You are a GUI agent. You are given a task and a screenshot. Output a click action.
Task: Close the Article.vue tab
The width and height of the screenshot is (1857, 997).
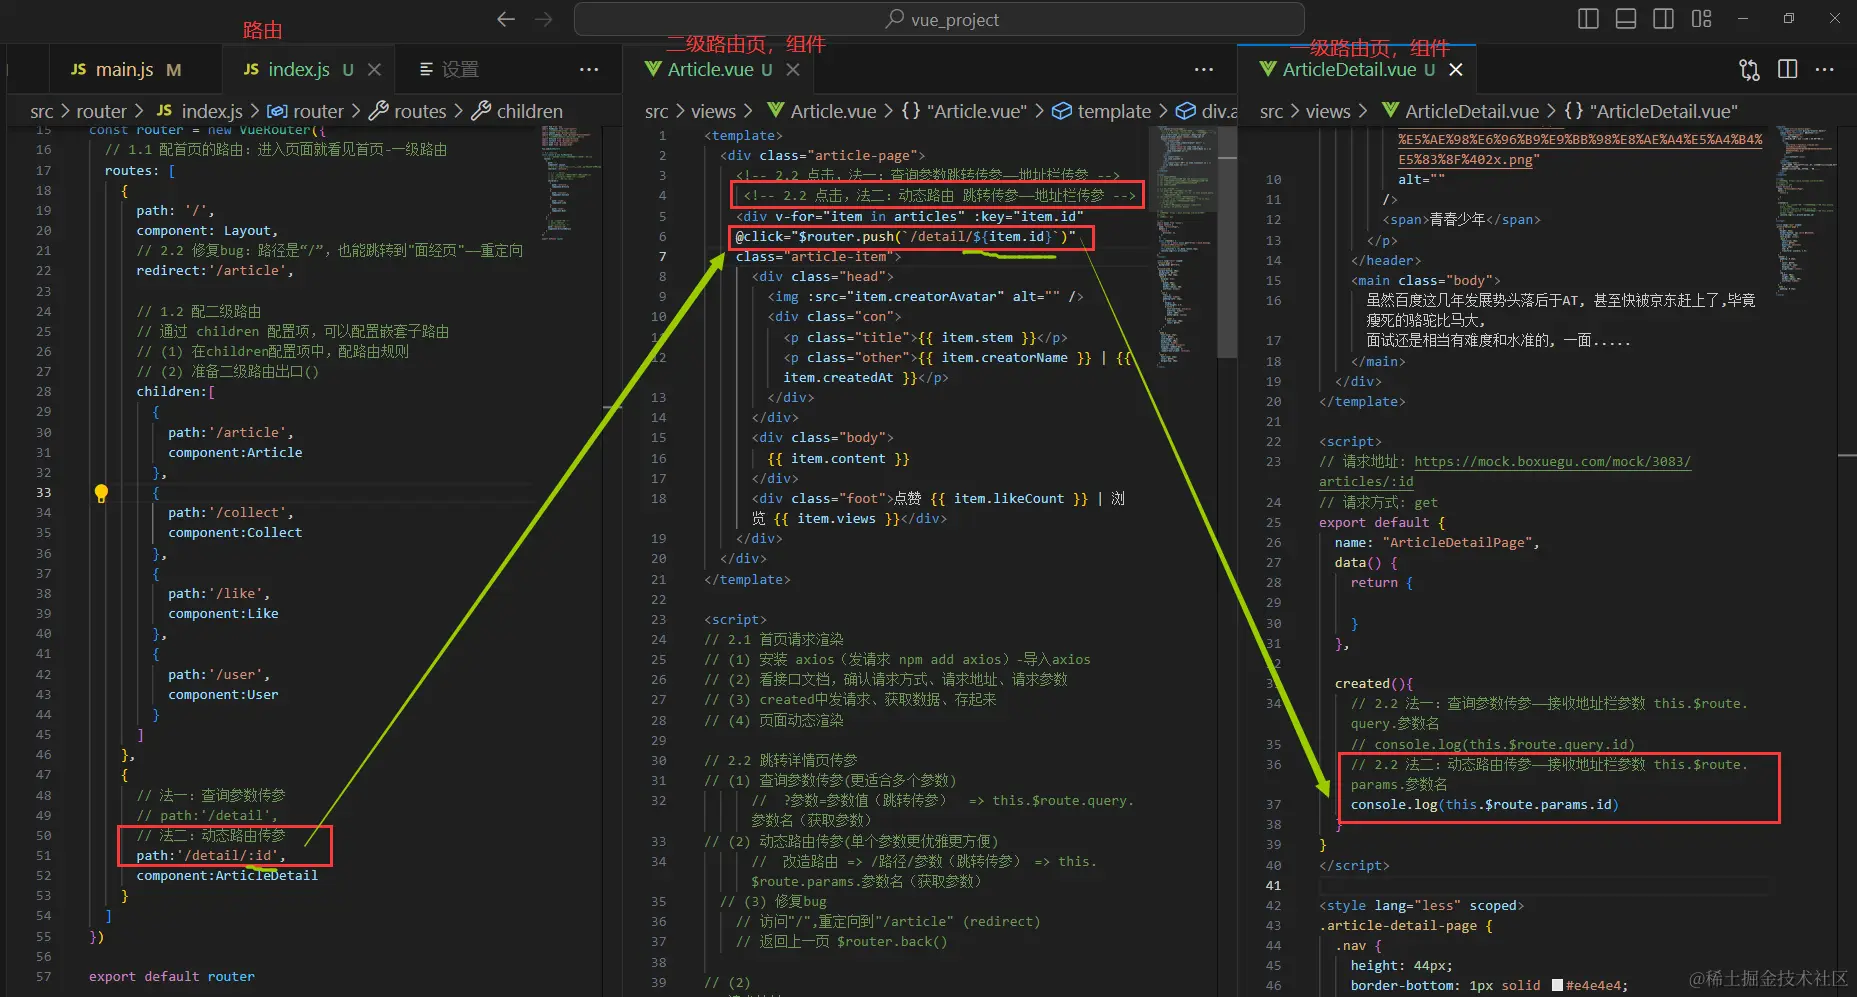792,69
